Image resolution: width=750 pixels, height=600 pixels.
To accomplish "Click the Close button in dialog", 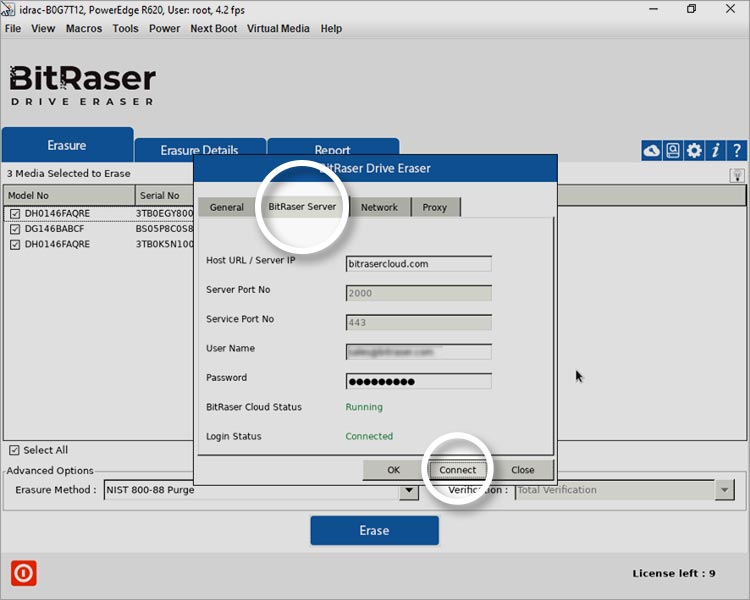I will point(522,470).
